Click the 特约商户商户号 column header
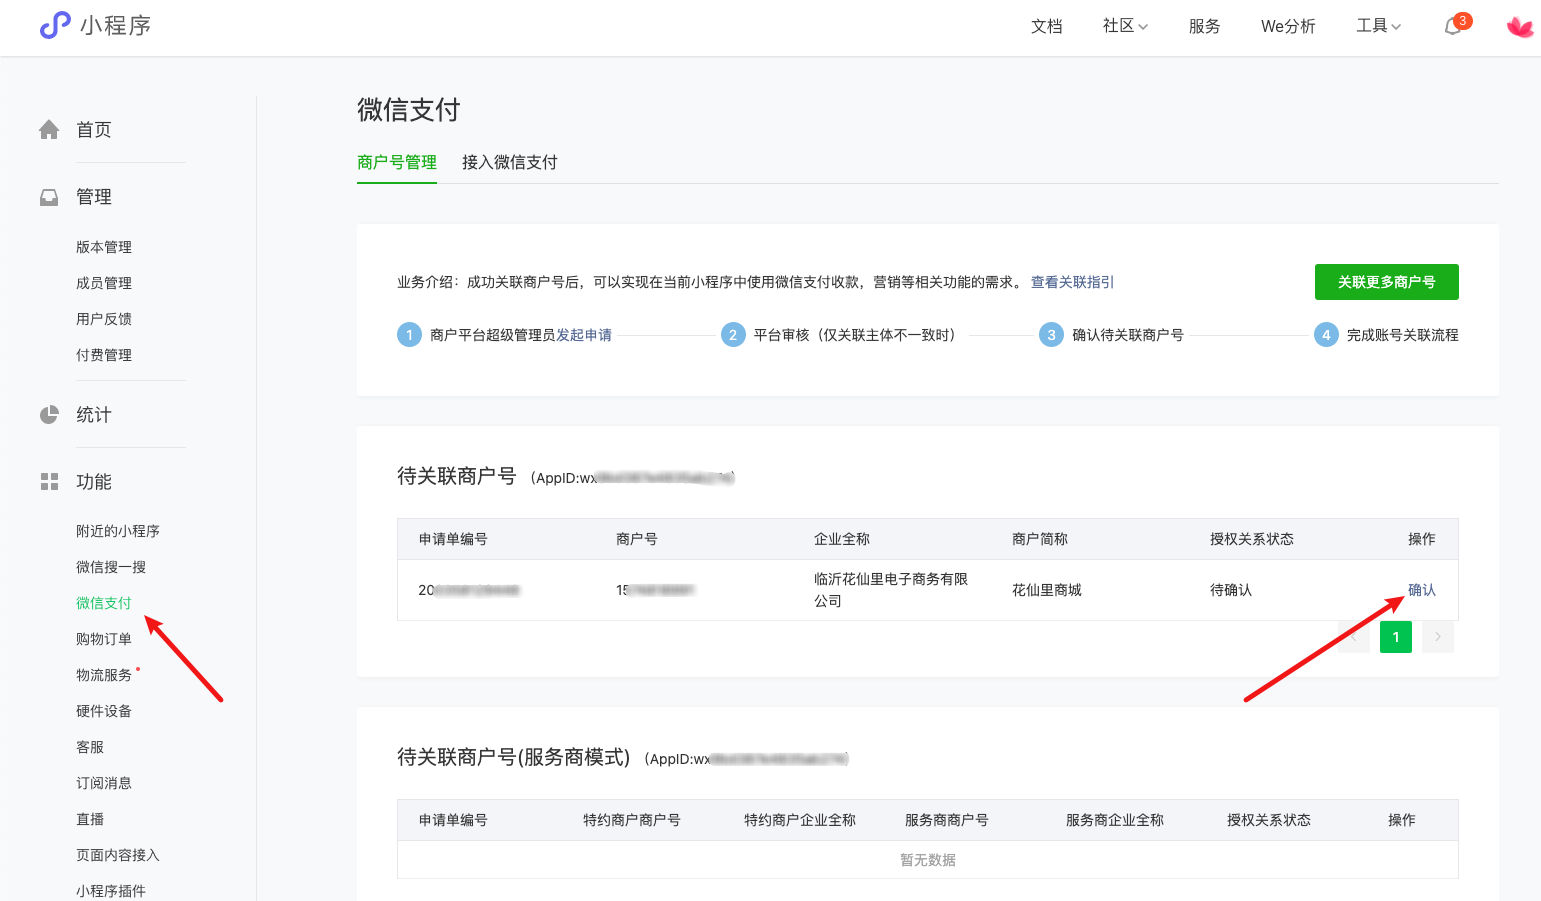The width and height of the screenshot is (1541, 901). point(632,820)
